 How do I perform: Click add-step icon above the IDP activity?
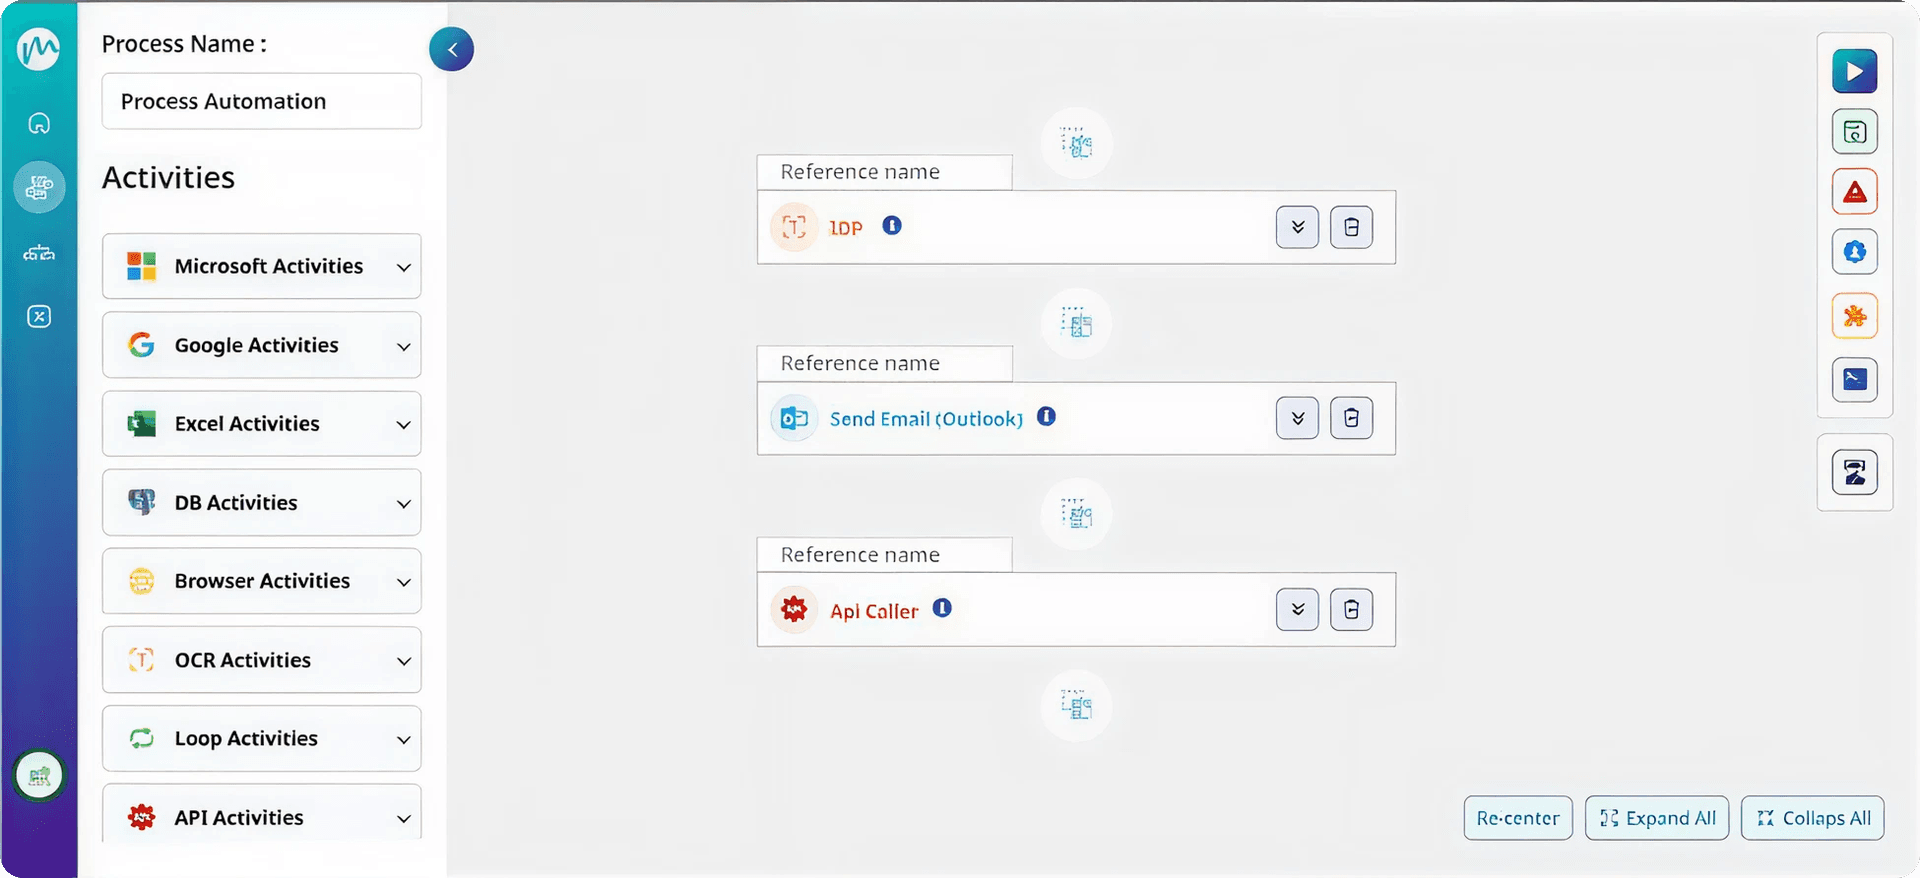[1076, 144]
